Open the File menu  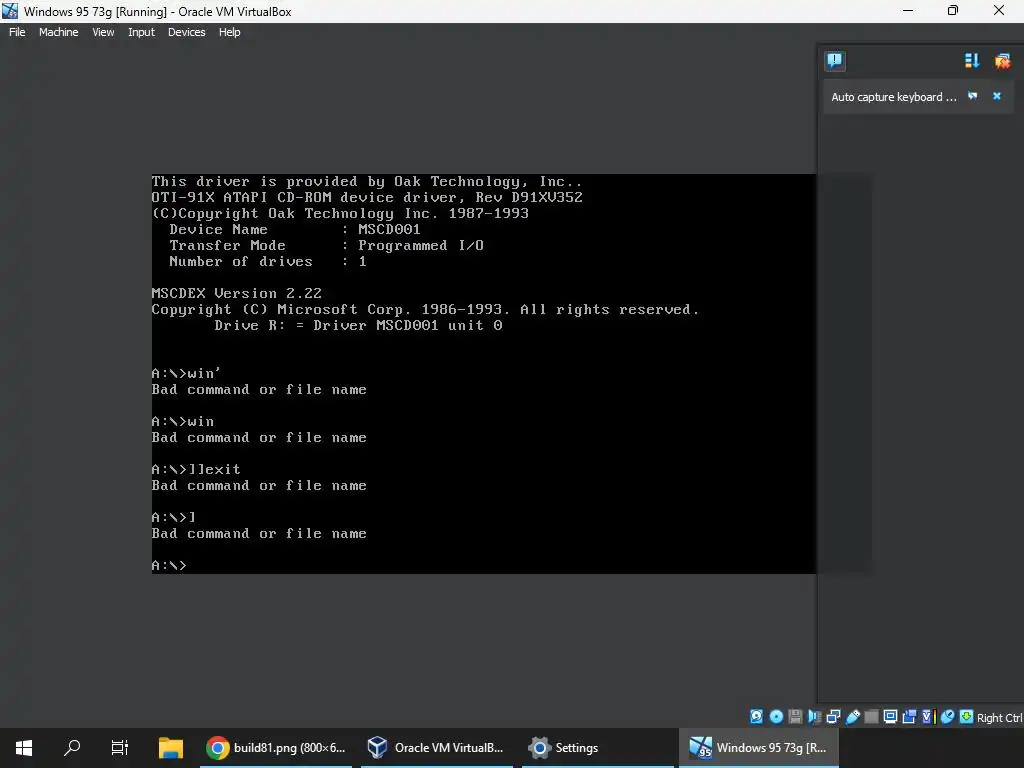click(x=17, y=32)
